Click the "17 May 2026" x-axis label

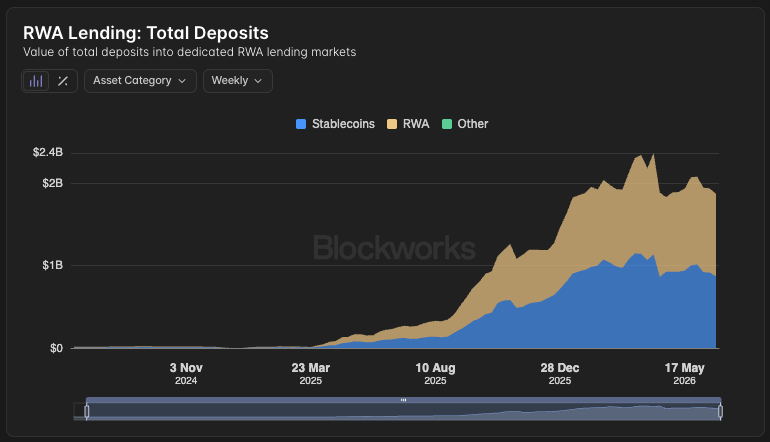pos(685,374)
